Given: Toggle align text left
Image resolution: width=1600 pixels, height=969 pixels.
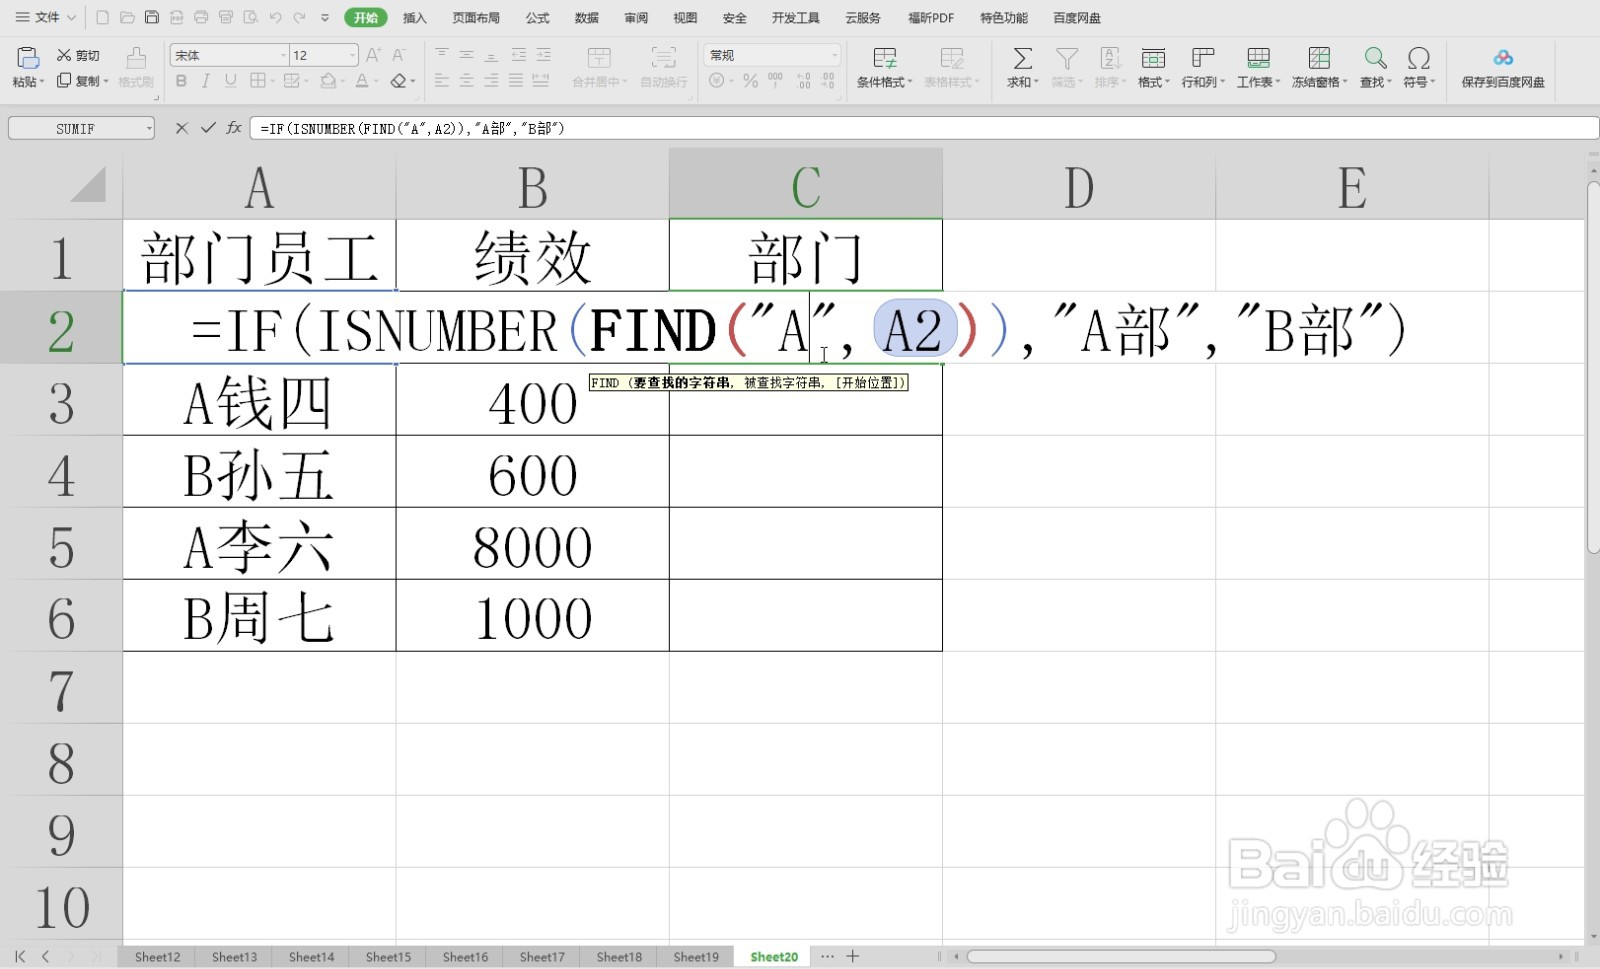Looking at the screenshot, I should point(442,81).
